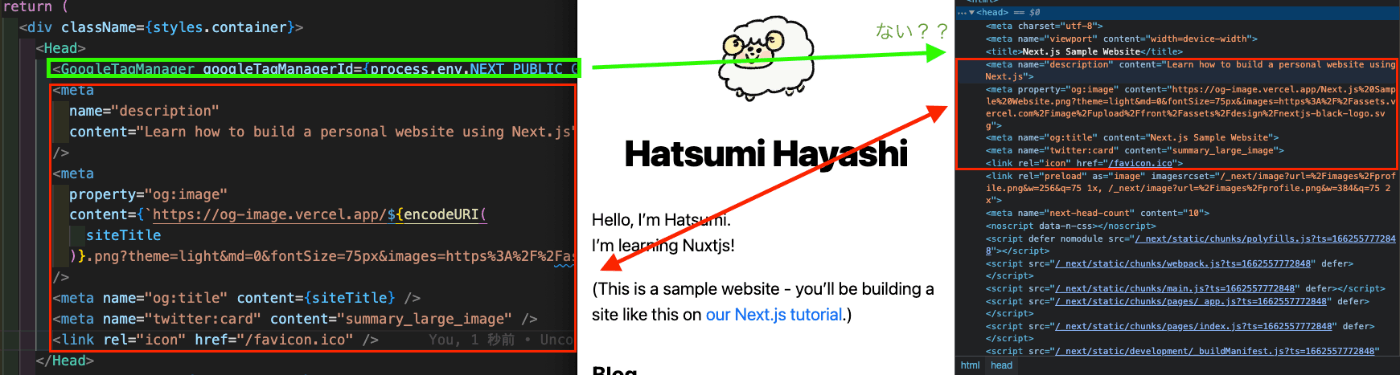The width and height of the screenshot is (1400, 375).
Task: Select the head breadcrumb in DevTools
Action: (x=1001, y=366)
